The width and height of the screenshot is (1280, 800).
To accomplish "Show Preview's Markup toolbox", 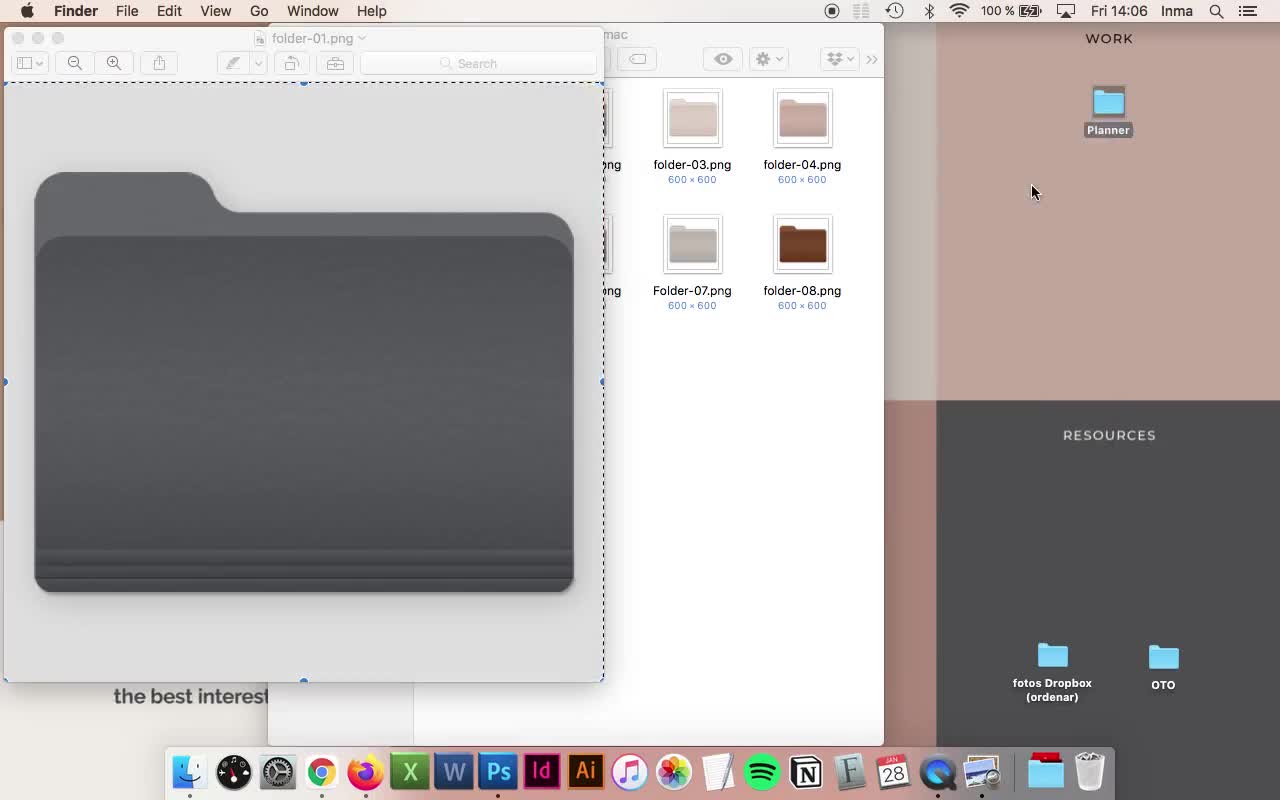I will point(335,63).
